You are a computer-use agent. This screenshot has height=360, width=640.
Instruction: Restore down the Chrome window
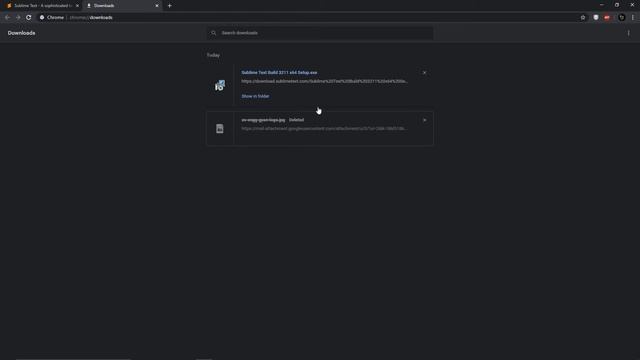click(x=617, y=5)
